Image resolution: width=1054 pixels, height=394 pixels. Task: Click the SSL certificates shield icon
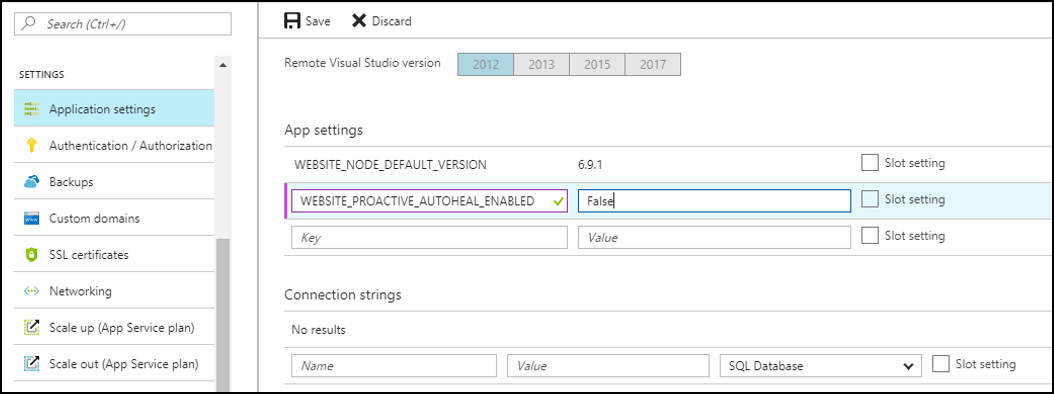32,255
